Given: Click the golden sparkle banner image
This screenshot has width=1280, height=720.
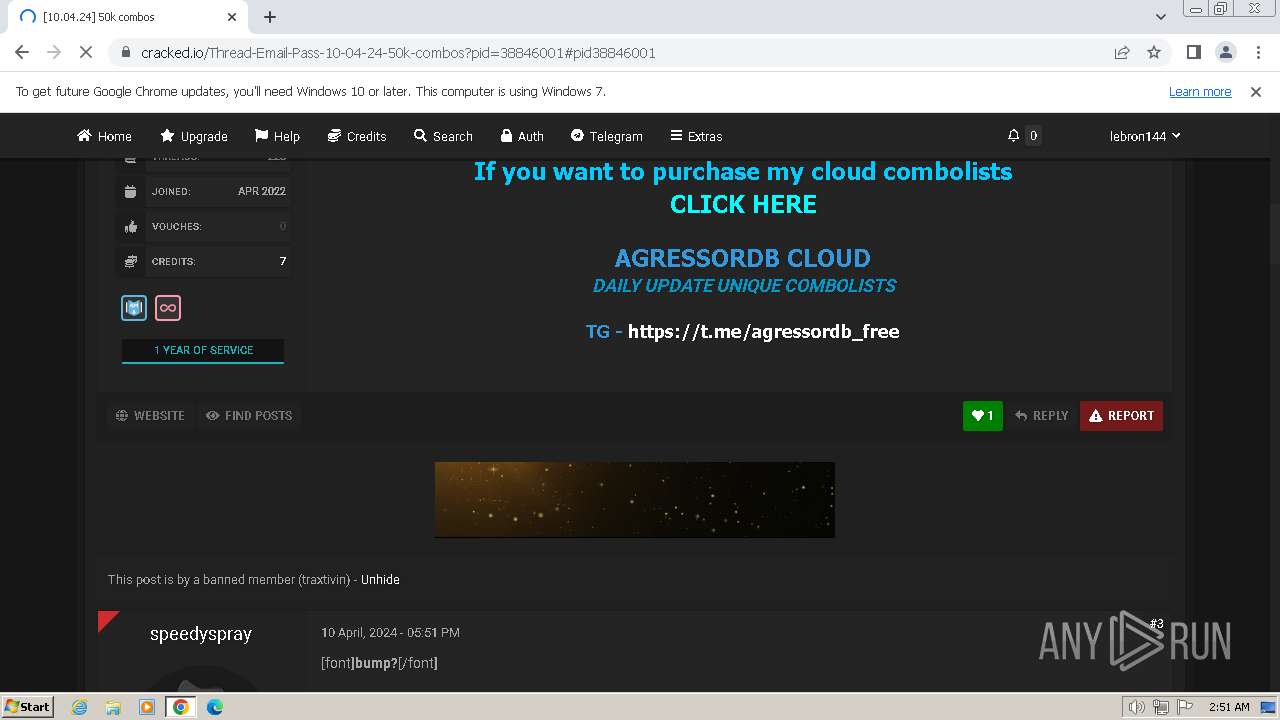Looking at the screenshot, I should pos(635,500).
